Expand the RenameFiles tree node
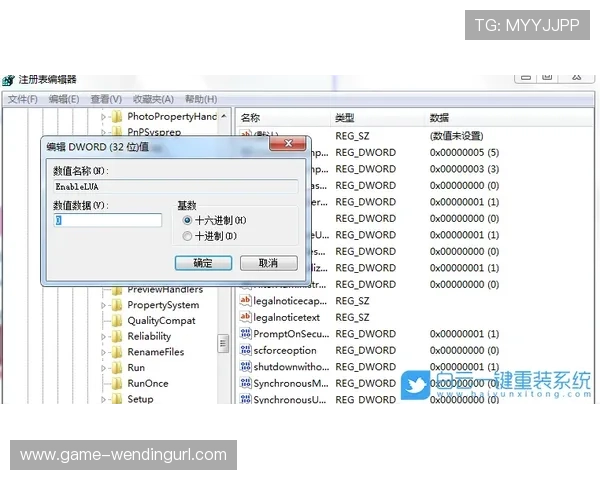This screenshot has height=480, width=600. 103,353
